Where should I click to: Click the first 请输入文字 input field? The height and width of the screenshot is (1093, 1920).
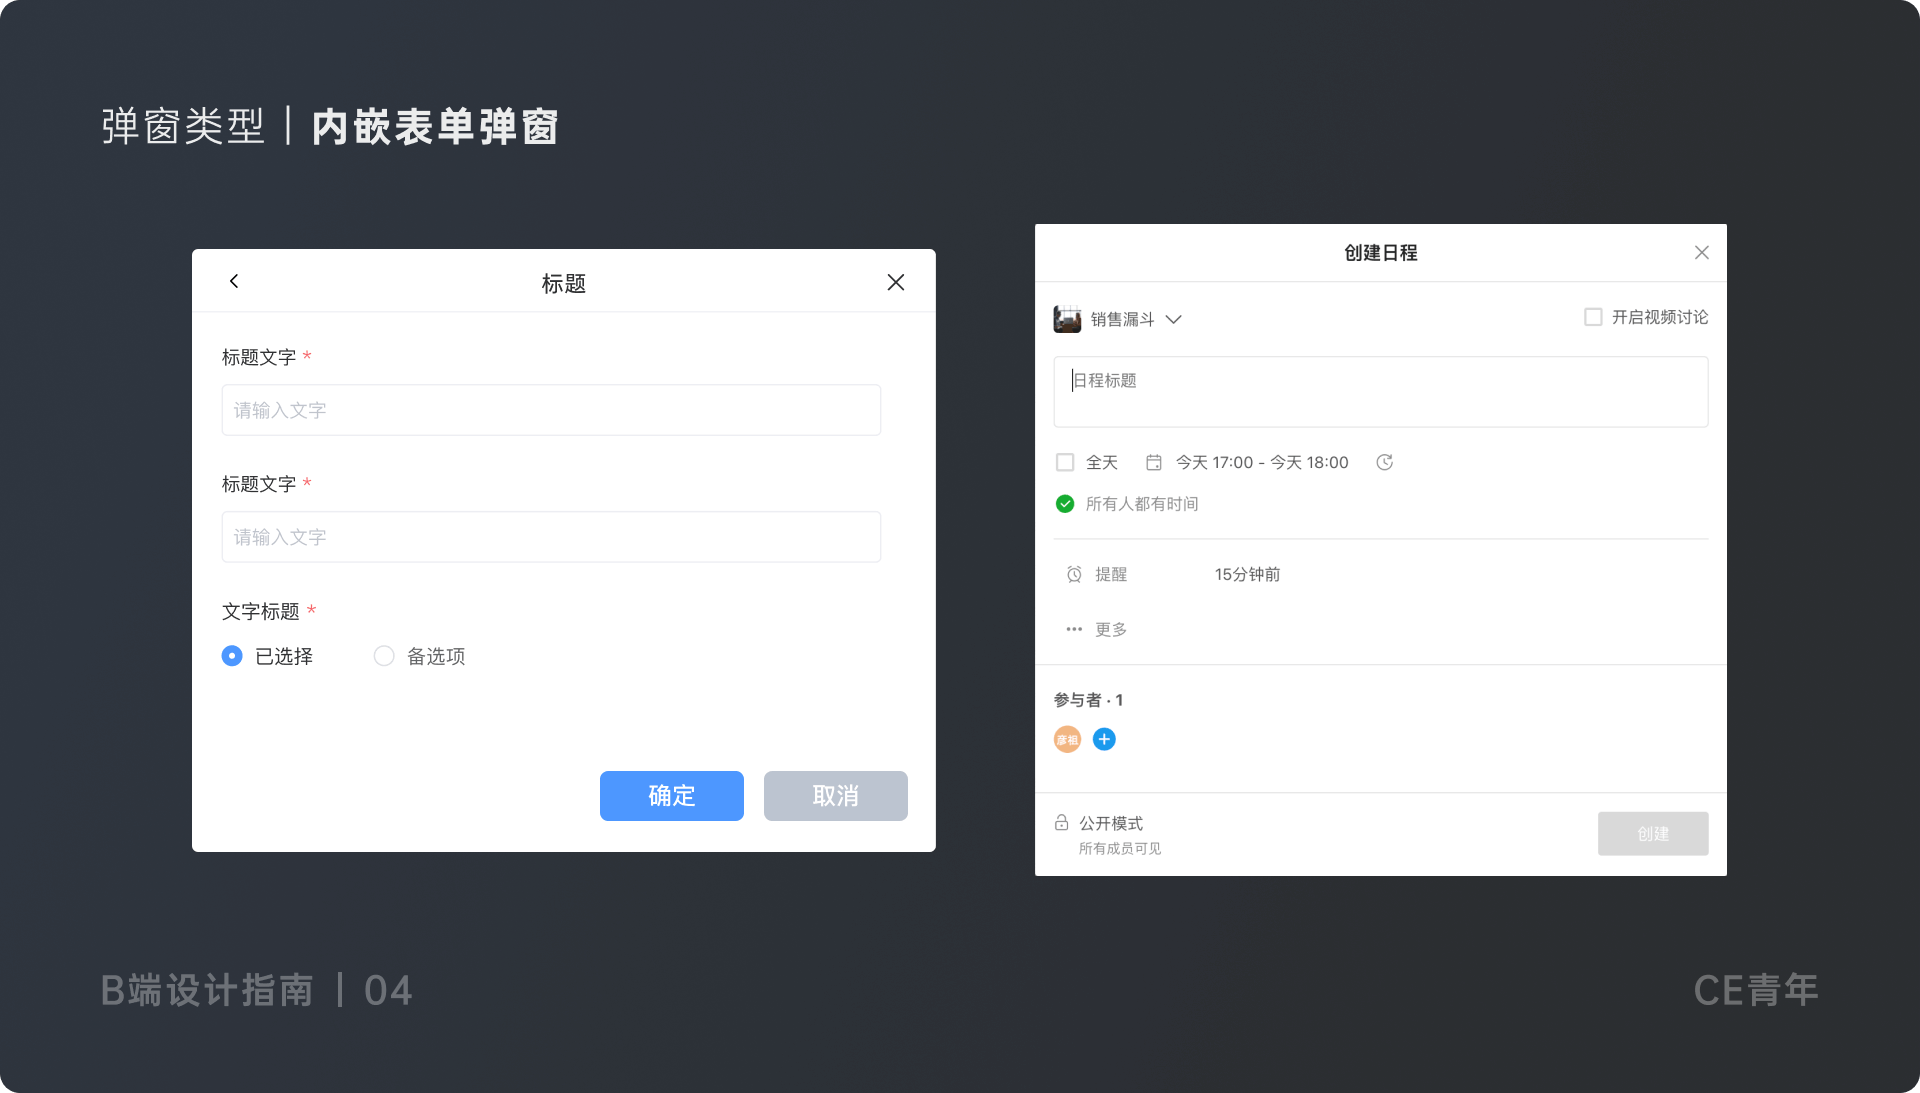pos(551,410)
